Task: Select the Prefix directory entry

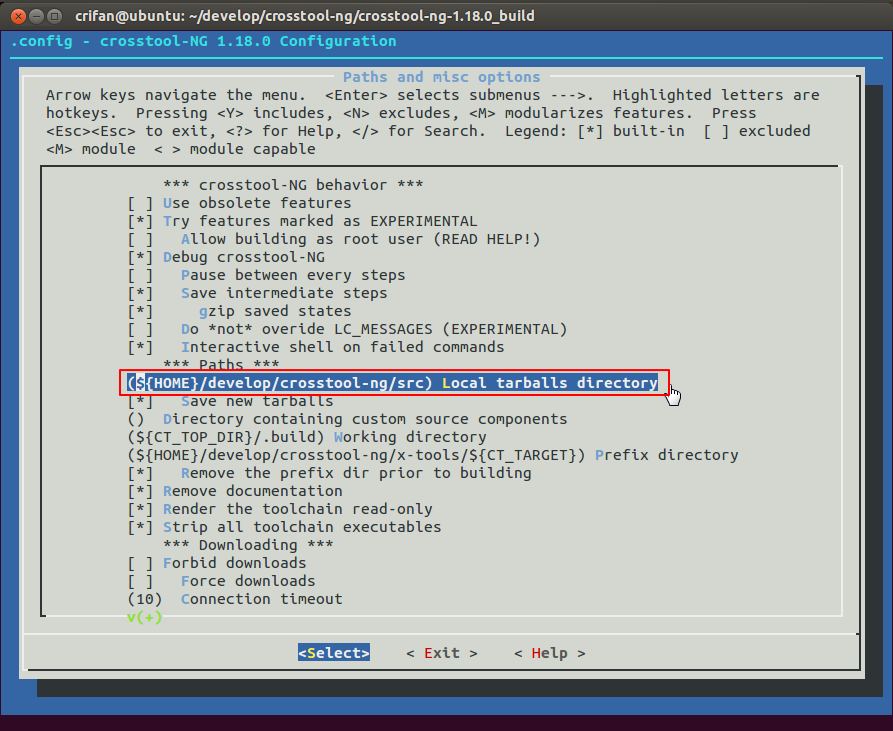Action: click(433, 455)
